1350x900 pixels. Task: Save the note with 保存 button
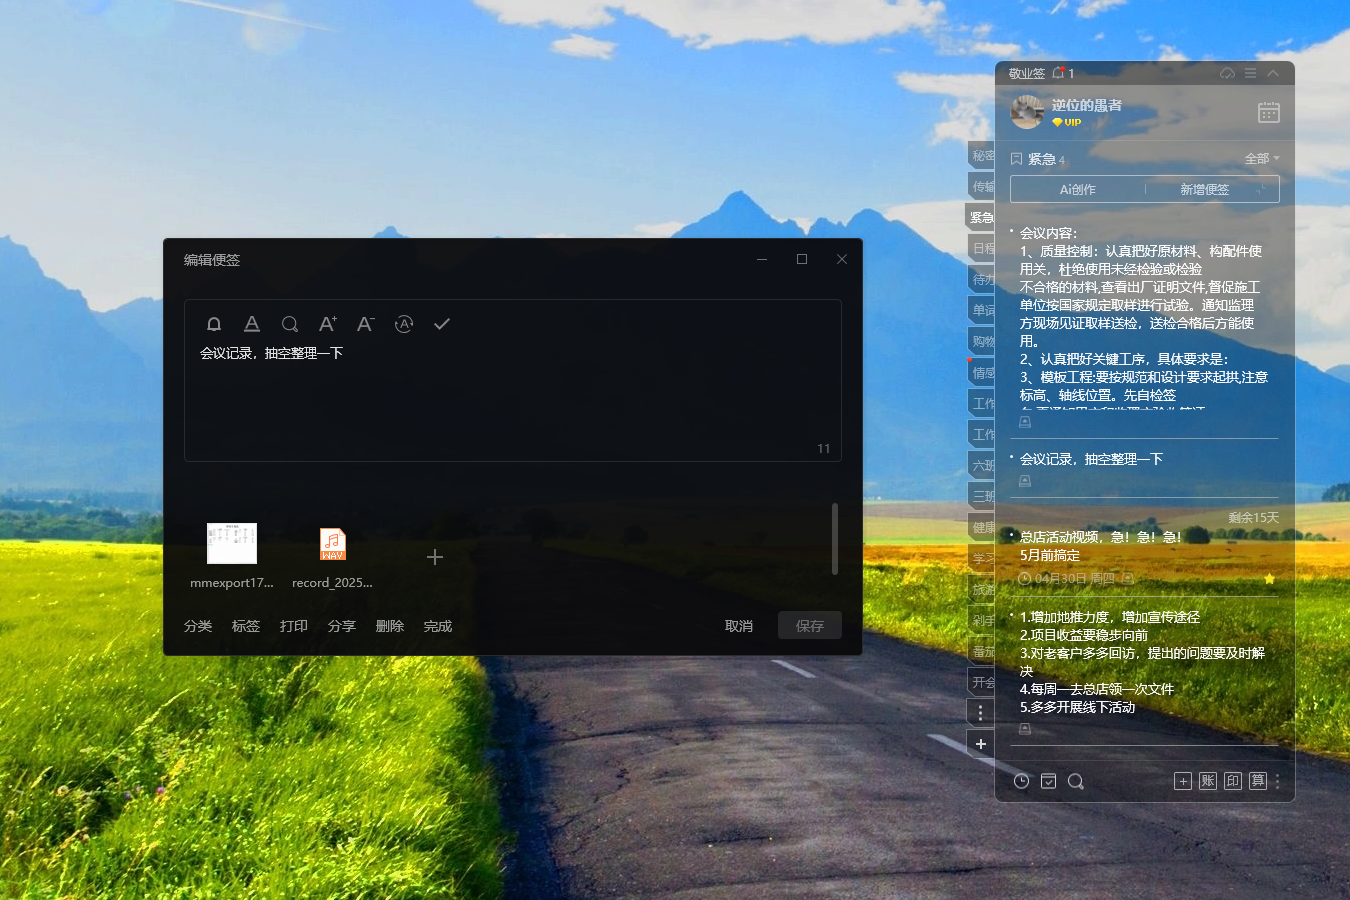pyautogui.click(x=809, y=624)
